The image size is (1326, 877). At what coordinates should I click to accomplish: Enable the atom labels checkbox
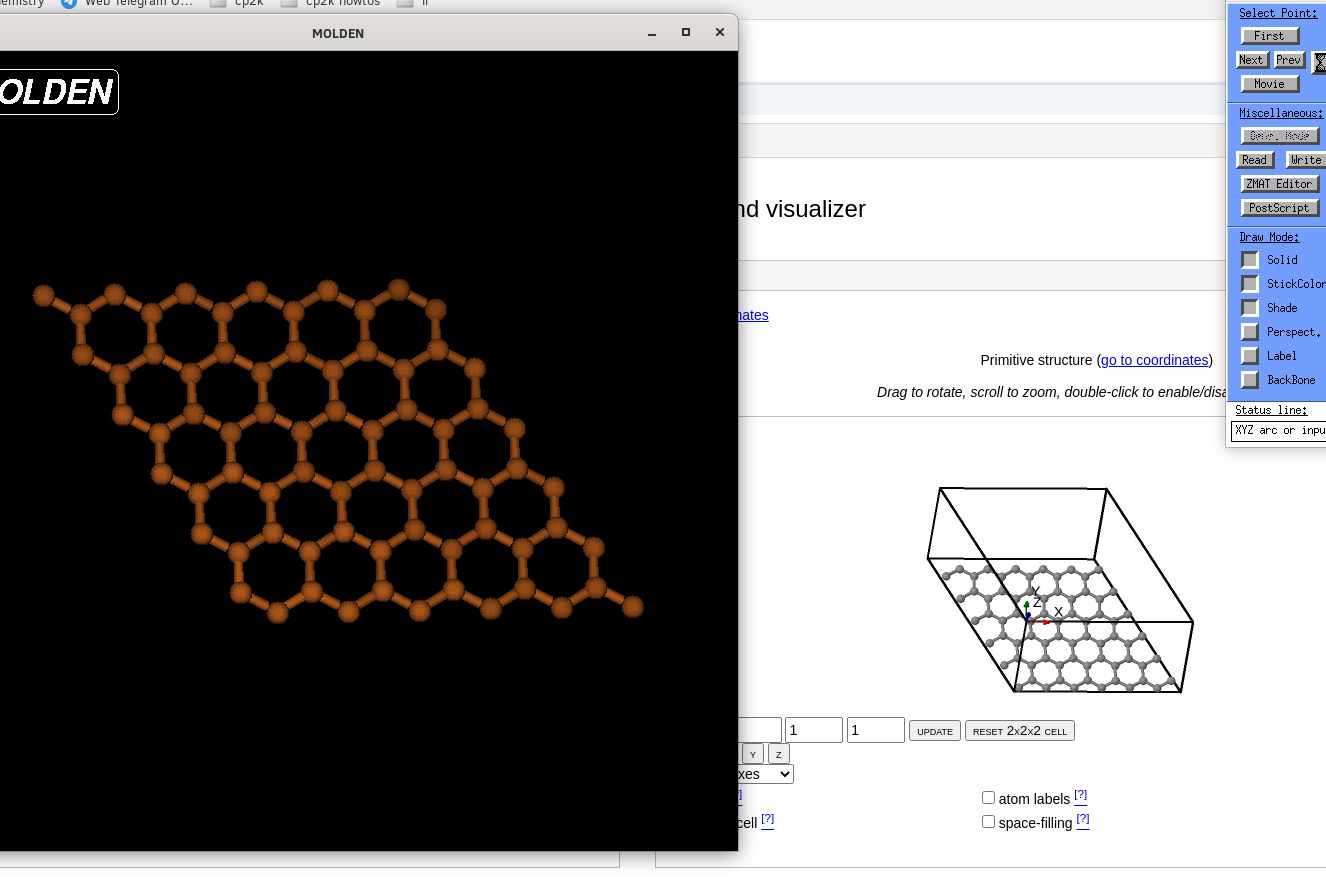point(988,797)
